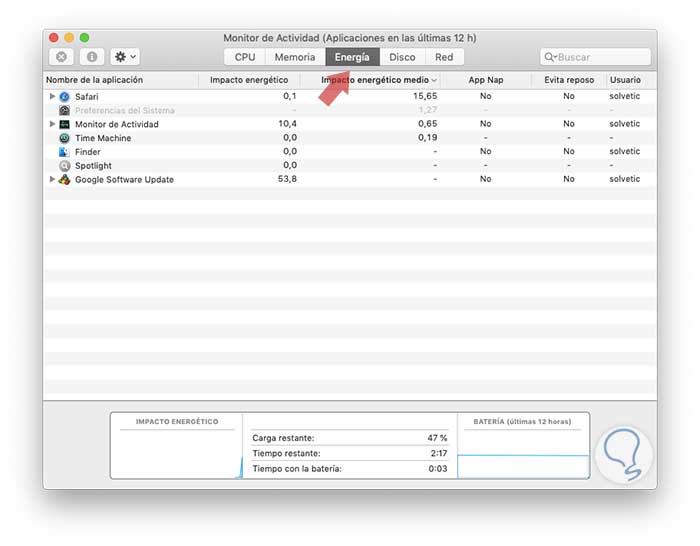Expand the Monitor de Actividad row
The height and width of the screenshot is (546, 700).
(52, 124)
